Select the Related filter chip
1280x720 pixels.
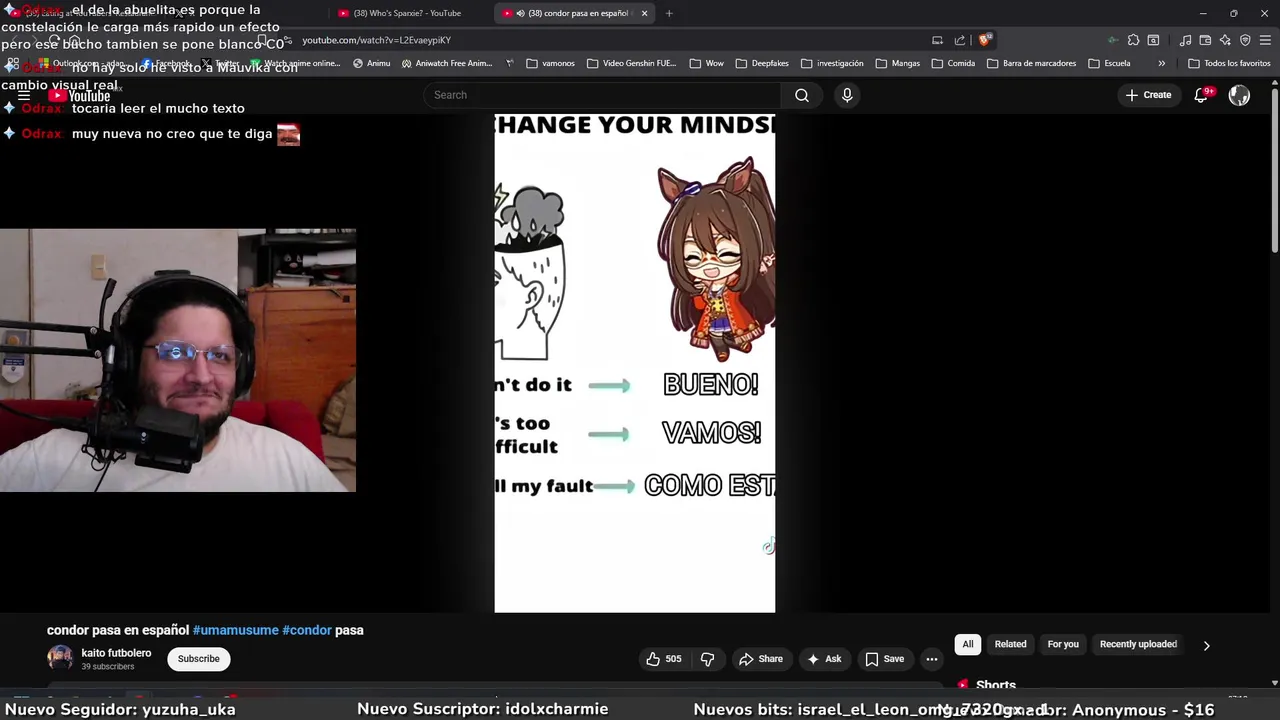pyautogui.click(x=1010, y=644)
